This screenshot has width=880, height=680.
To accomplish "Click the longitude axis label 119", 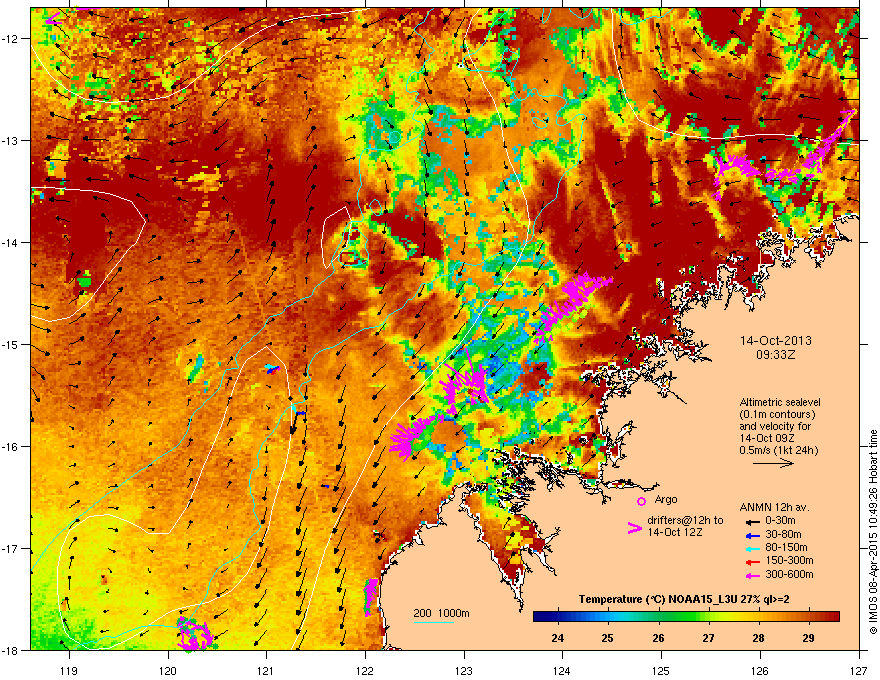I will point(69,670).
